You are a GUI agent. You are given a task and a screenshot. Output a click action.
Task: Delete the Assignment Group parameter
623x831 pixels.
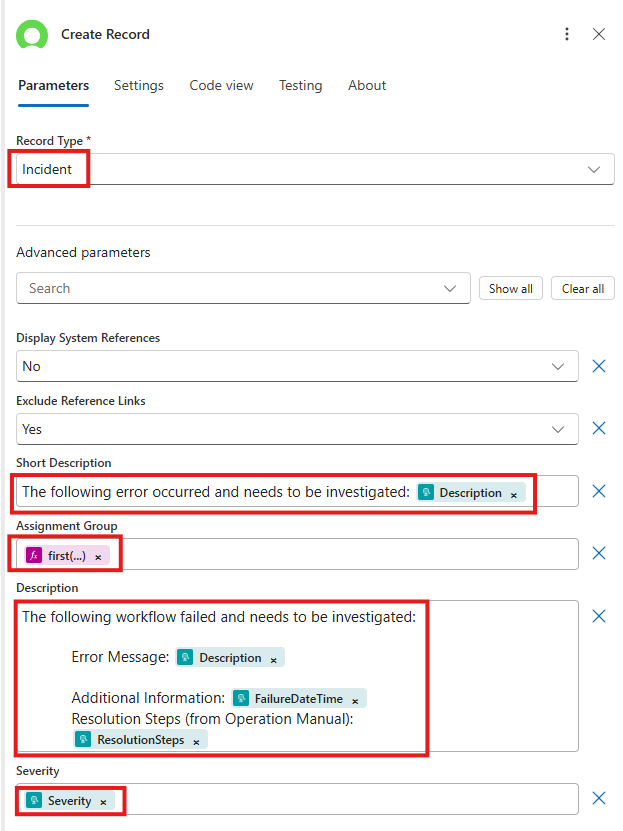599,554
